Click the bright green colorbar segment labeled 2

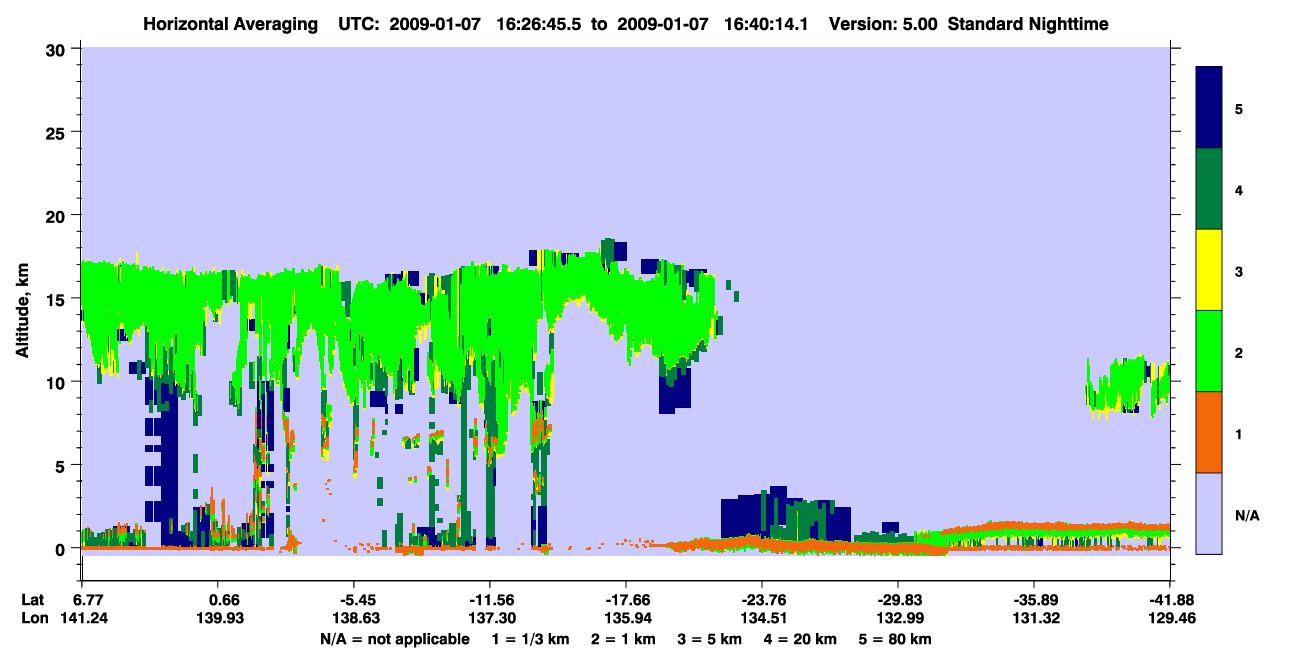point(1209,350)
